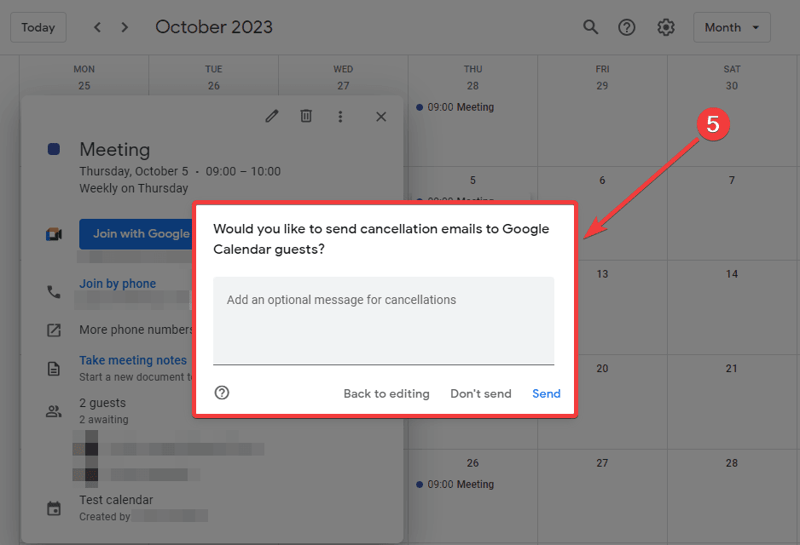The height and width of the screenshot is (545, 800).
Task: Go to previous month arrow
Action: pos(98,28)
